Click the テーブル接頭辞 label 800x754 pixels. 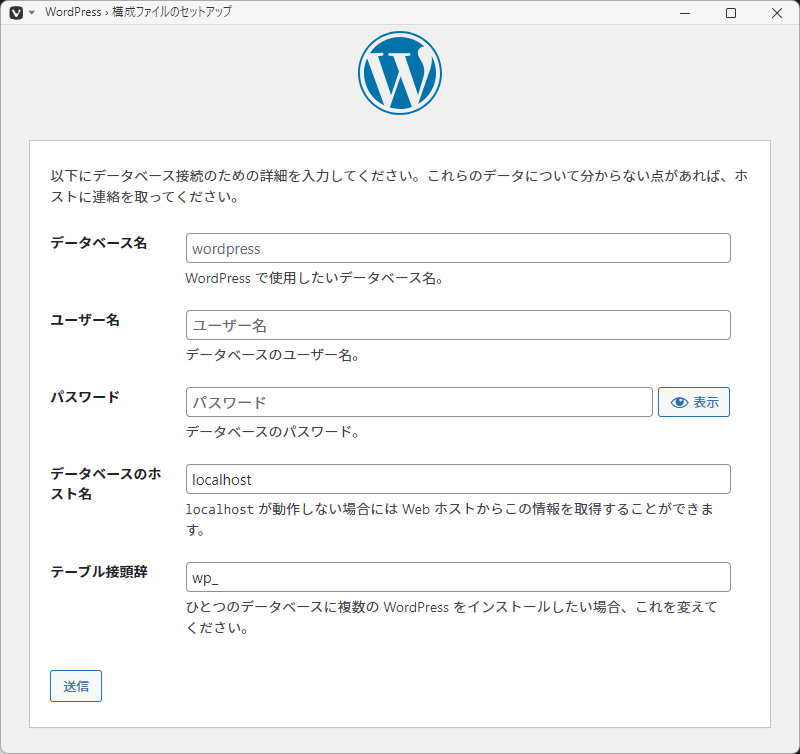coord(98,572)
